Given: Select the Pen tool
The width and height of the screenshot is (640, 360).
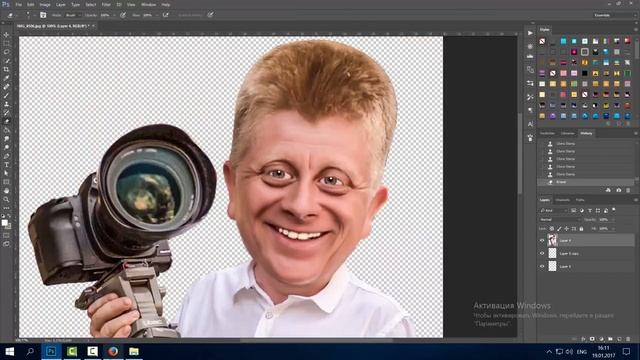Looking at the screenshot, I should coord(6,156).
